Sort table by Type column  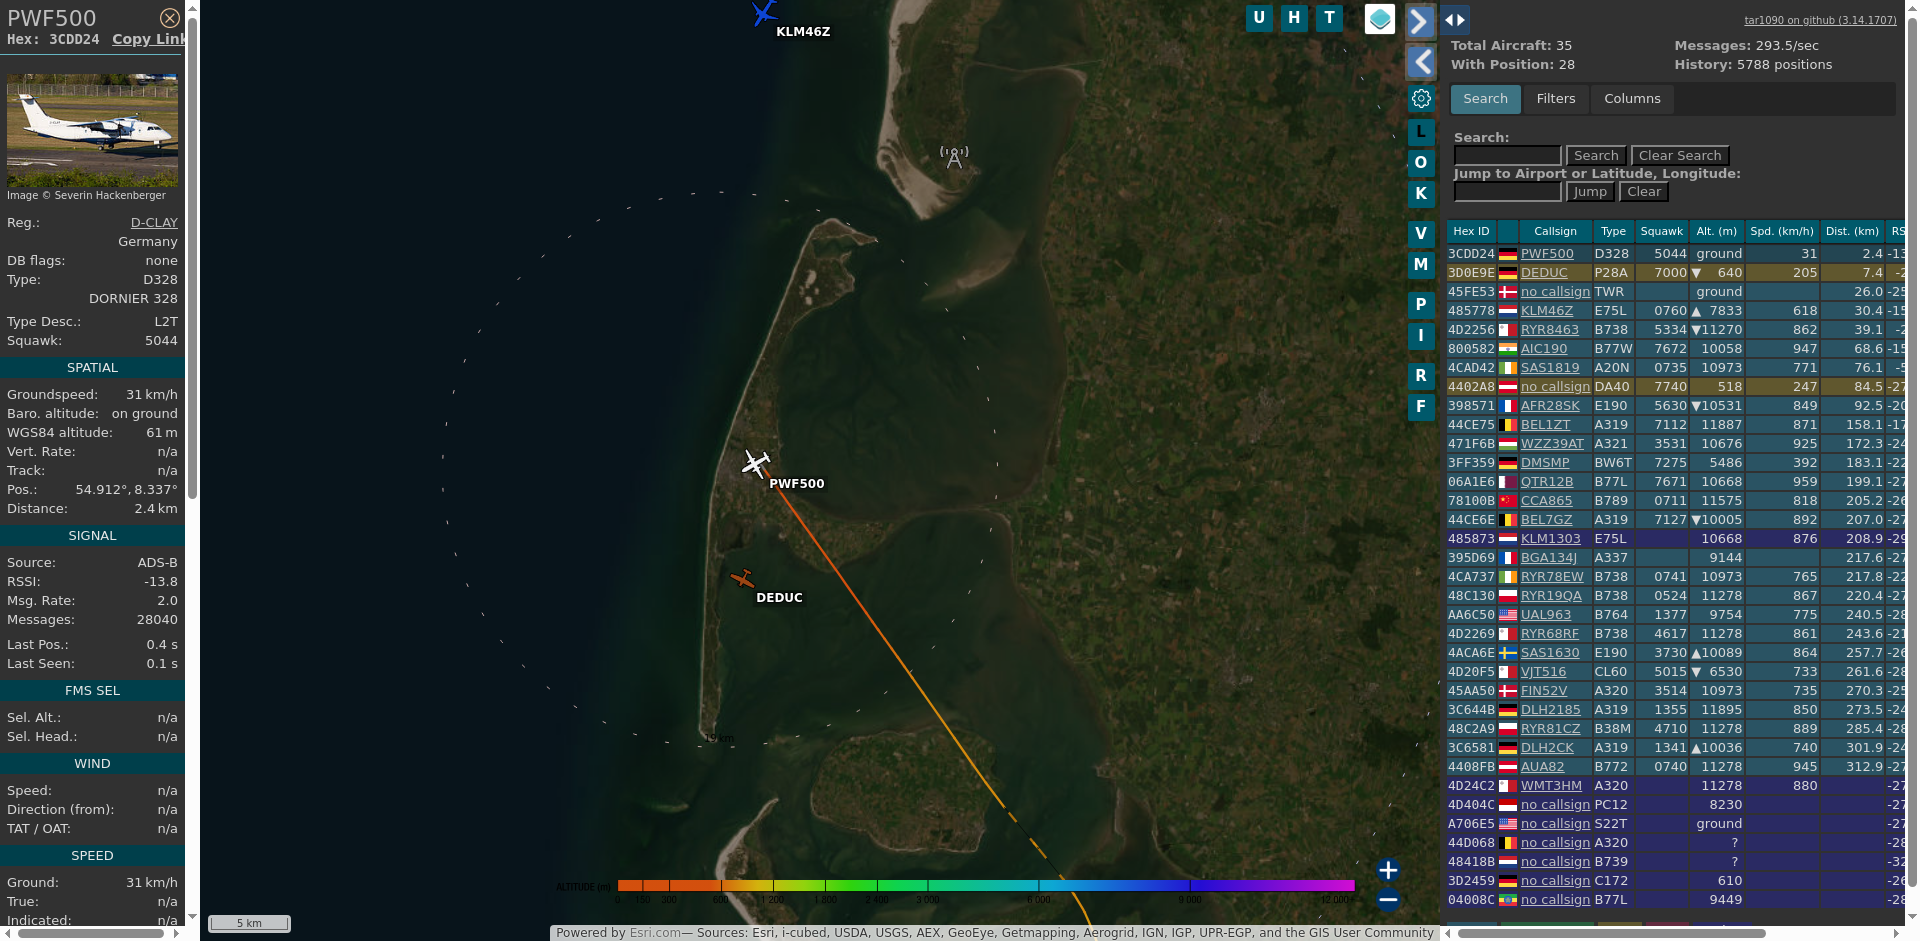(1613, 231)
